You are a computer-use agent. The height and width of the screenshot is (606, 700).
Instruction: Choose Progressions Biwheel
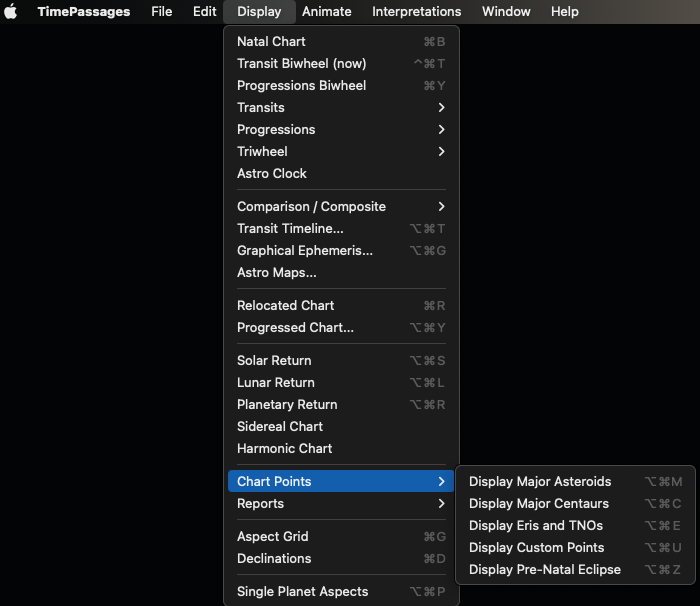click(341, 85)
